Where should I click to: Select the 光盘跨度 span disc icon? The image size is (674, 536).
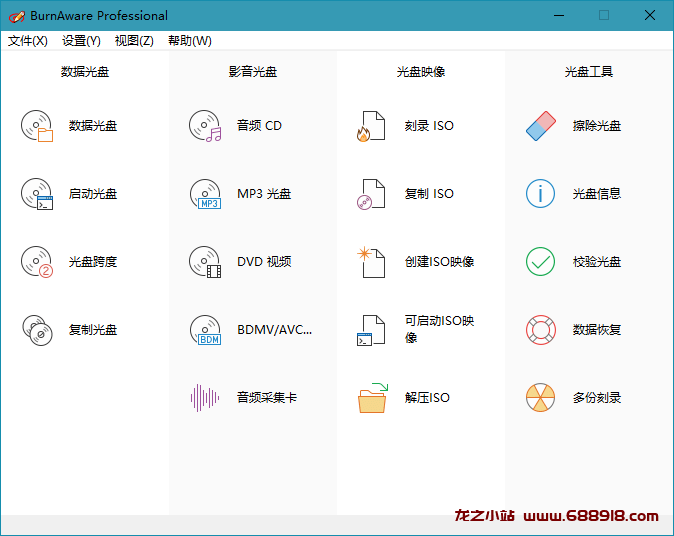pyautogui.click(x=37, y=262)
